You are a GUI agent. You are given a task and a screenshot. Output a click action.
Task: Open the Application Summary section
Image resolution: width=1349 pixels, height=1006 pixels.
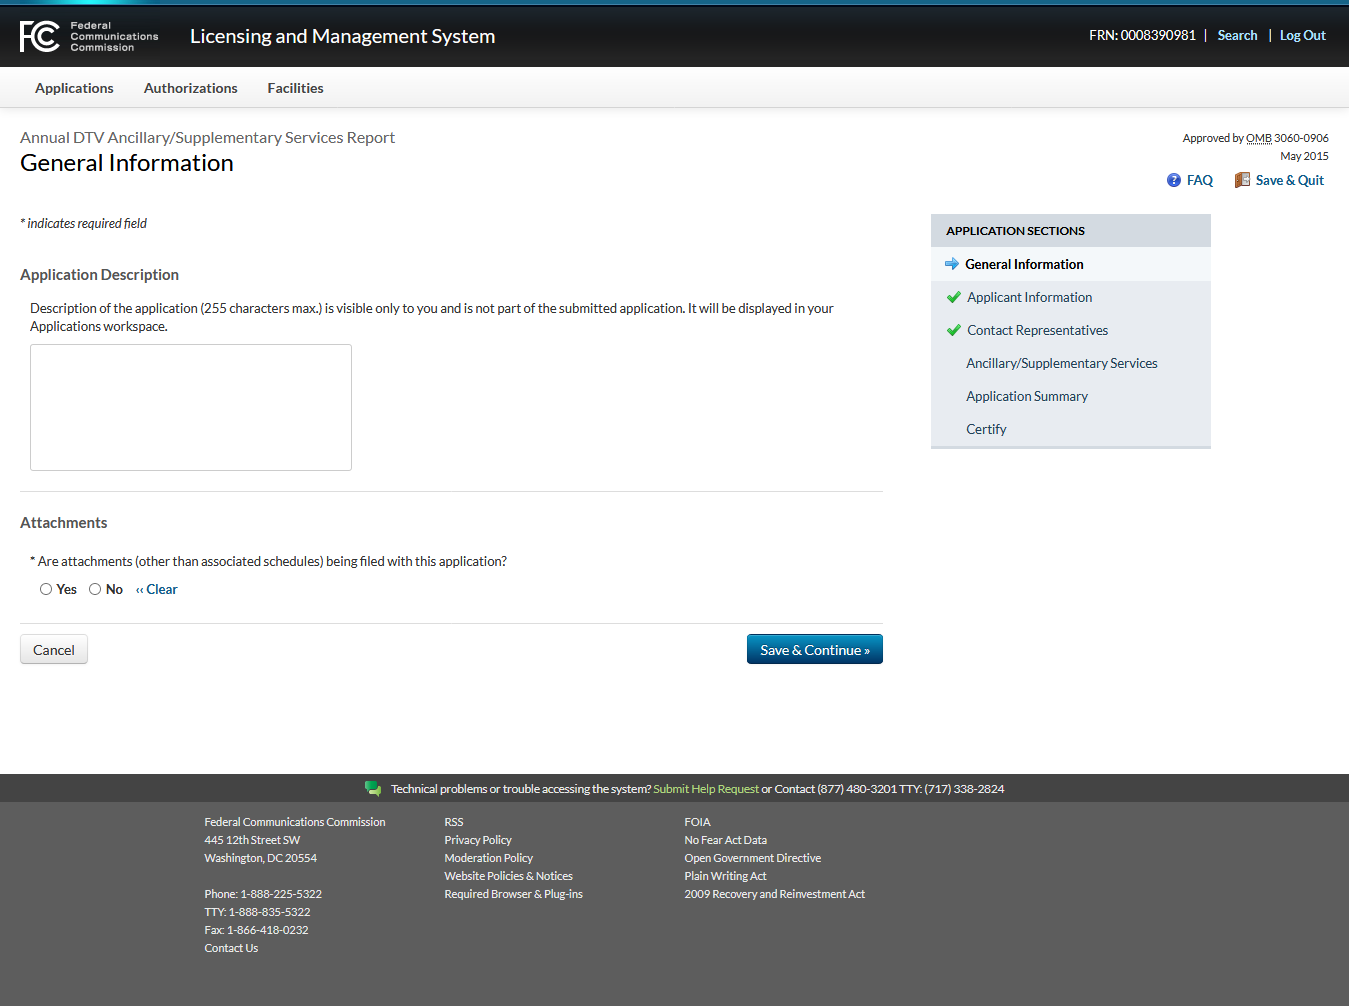coord(1026,396)
